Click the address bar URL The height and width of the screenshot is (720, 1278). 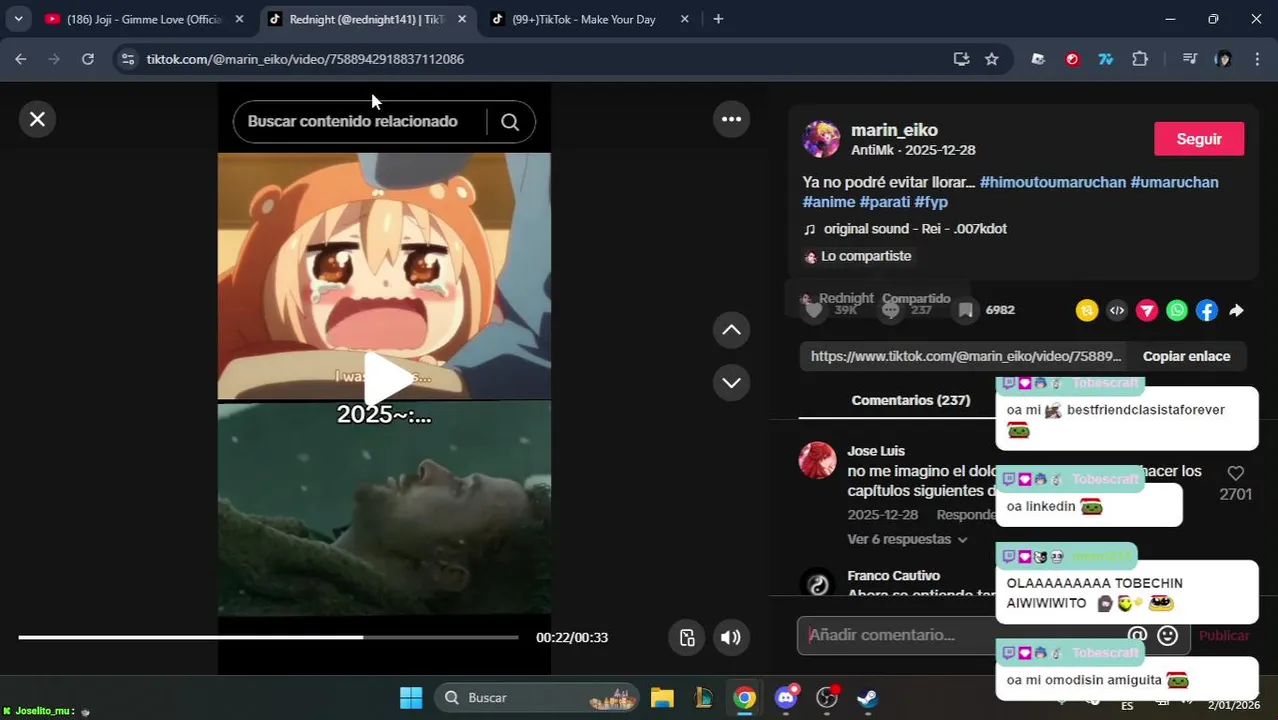tap(305, 59)
